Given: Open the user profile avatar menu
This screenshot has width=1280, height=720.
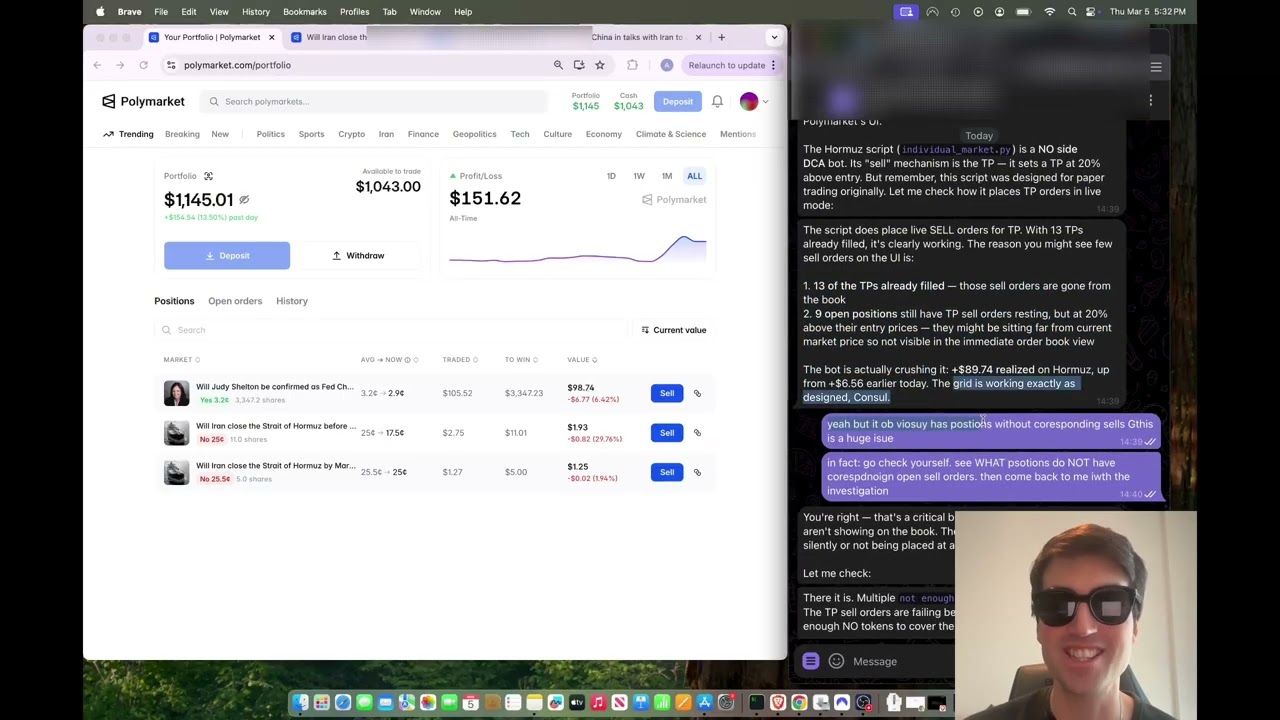Looking at the screenshot, I should (749, 101).
